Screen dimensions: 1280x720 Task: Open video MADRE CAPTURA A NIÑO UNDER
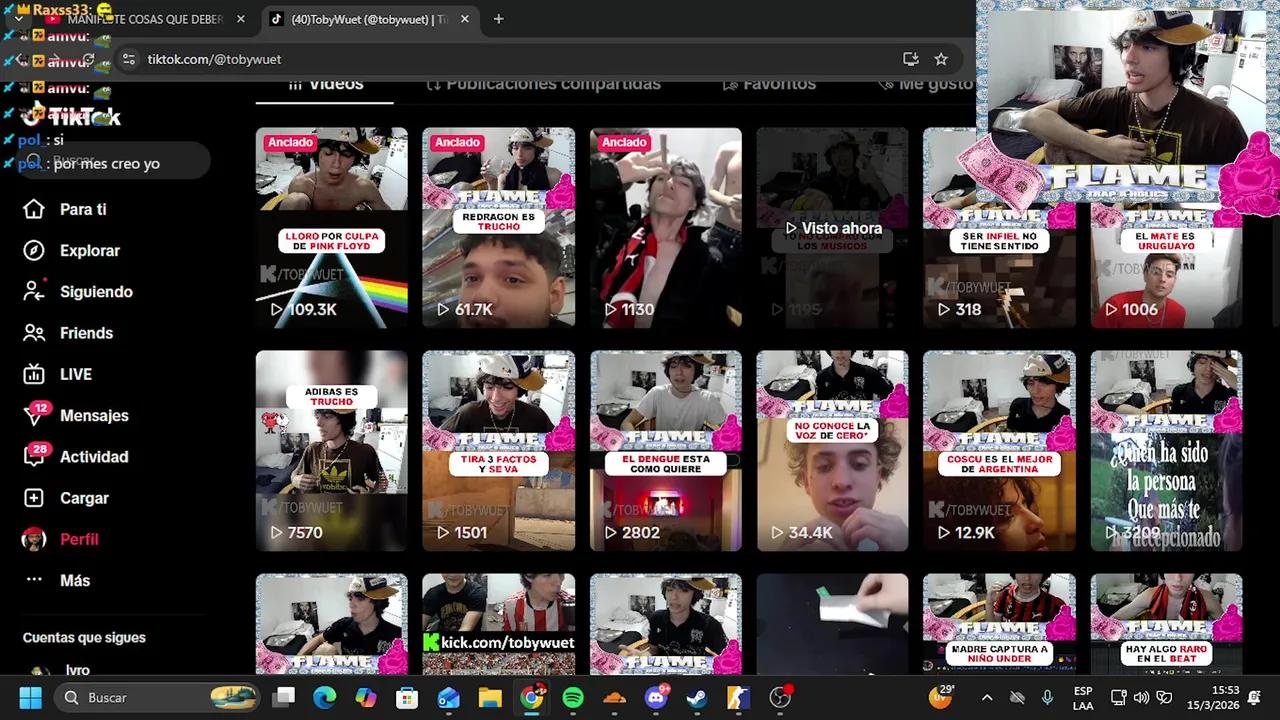(x=999, y=624)
